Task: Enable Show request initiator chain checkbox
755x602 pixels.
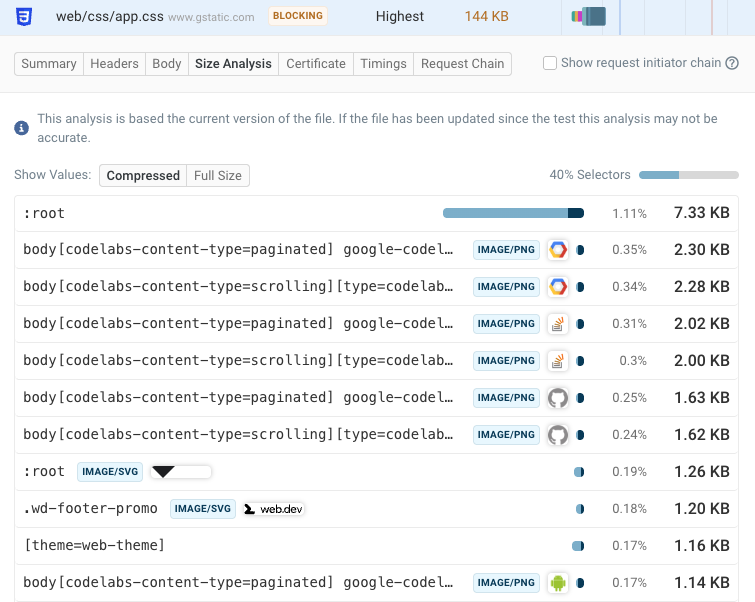Action: tap(549, 63)
